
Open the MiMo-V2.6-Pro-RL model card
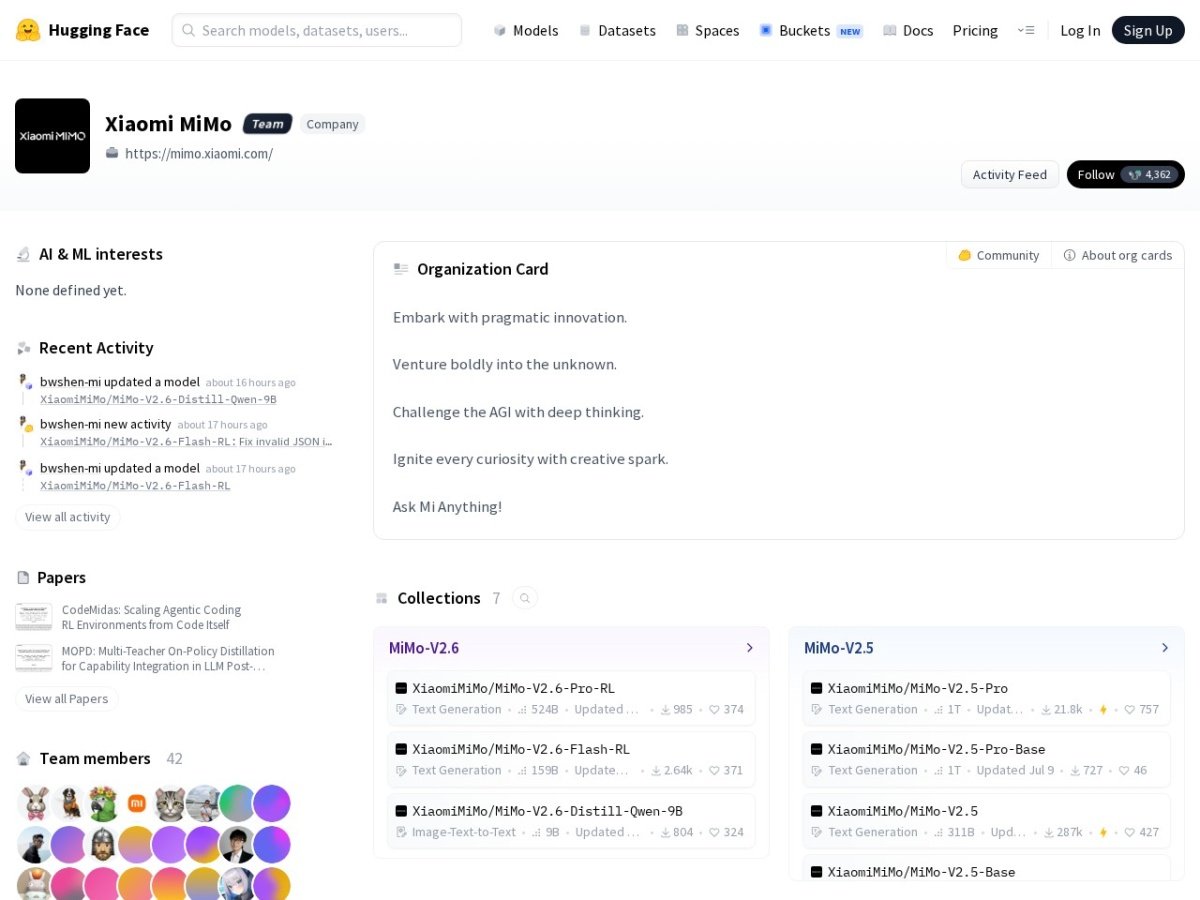[571, 698]
